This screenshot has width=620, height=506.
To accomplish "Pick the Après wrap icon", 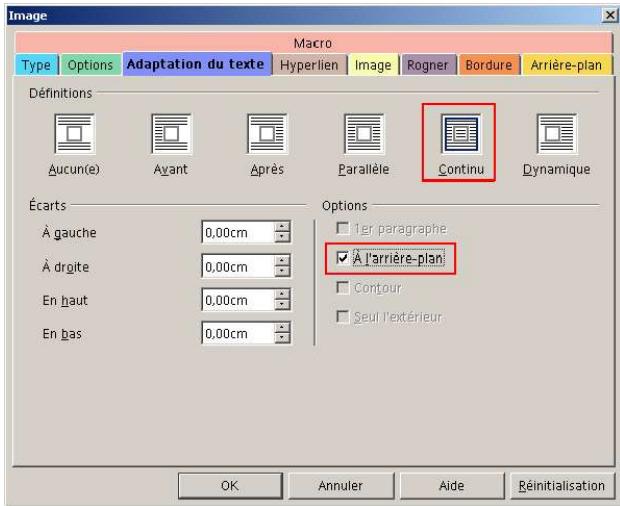I will click(267, 134).
